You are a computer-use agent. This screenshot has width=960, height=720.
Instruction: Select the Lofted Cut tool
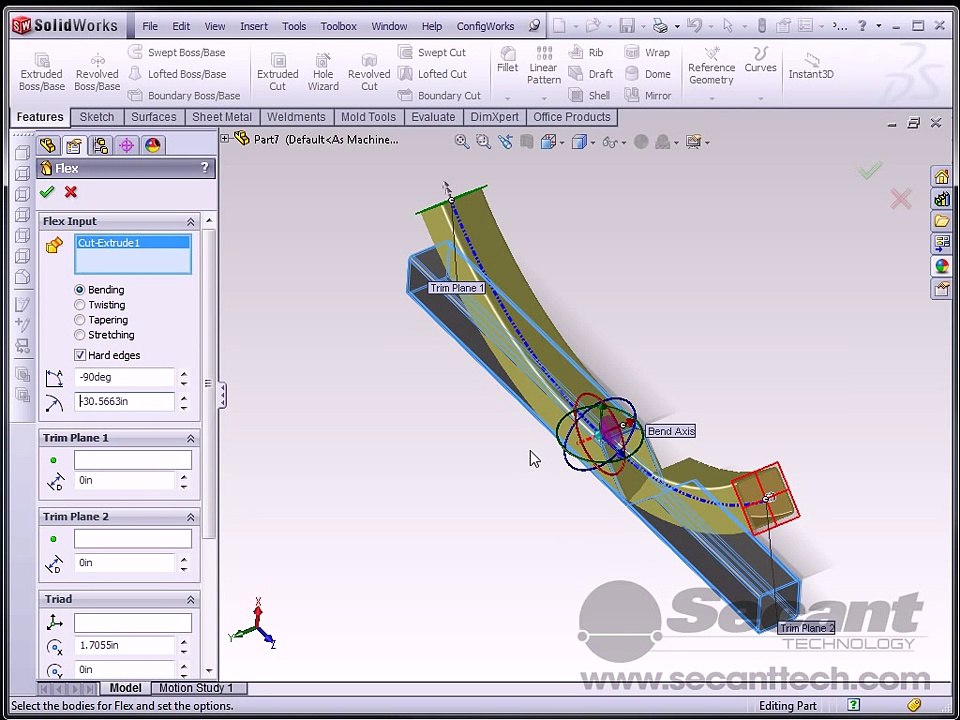pos(432,74)
